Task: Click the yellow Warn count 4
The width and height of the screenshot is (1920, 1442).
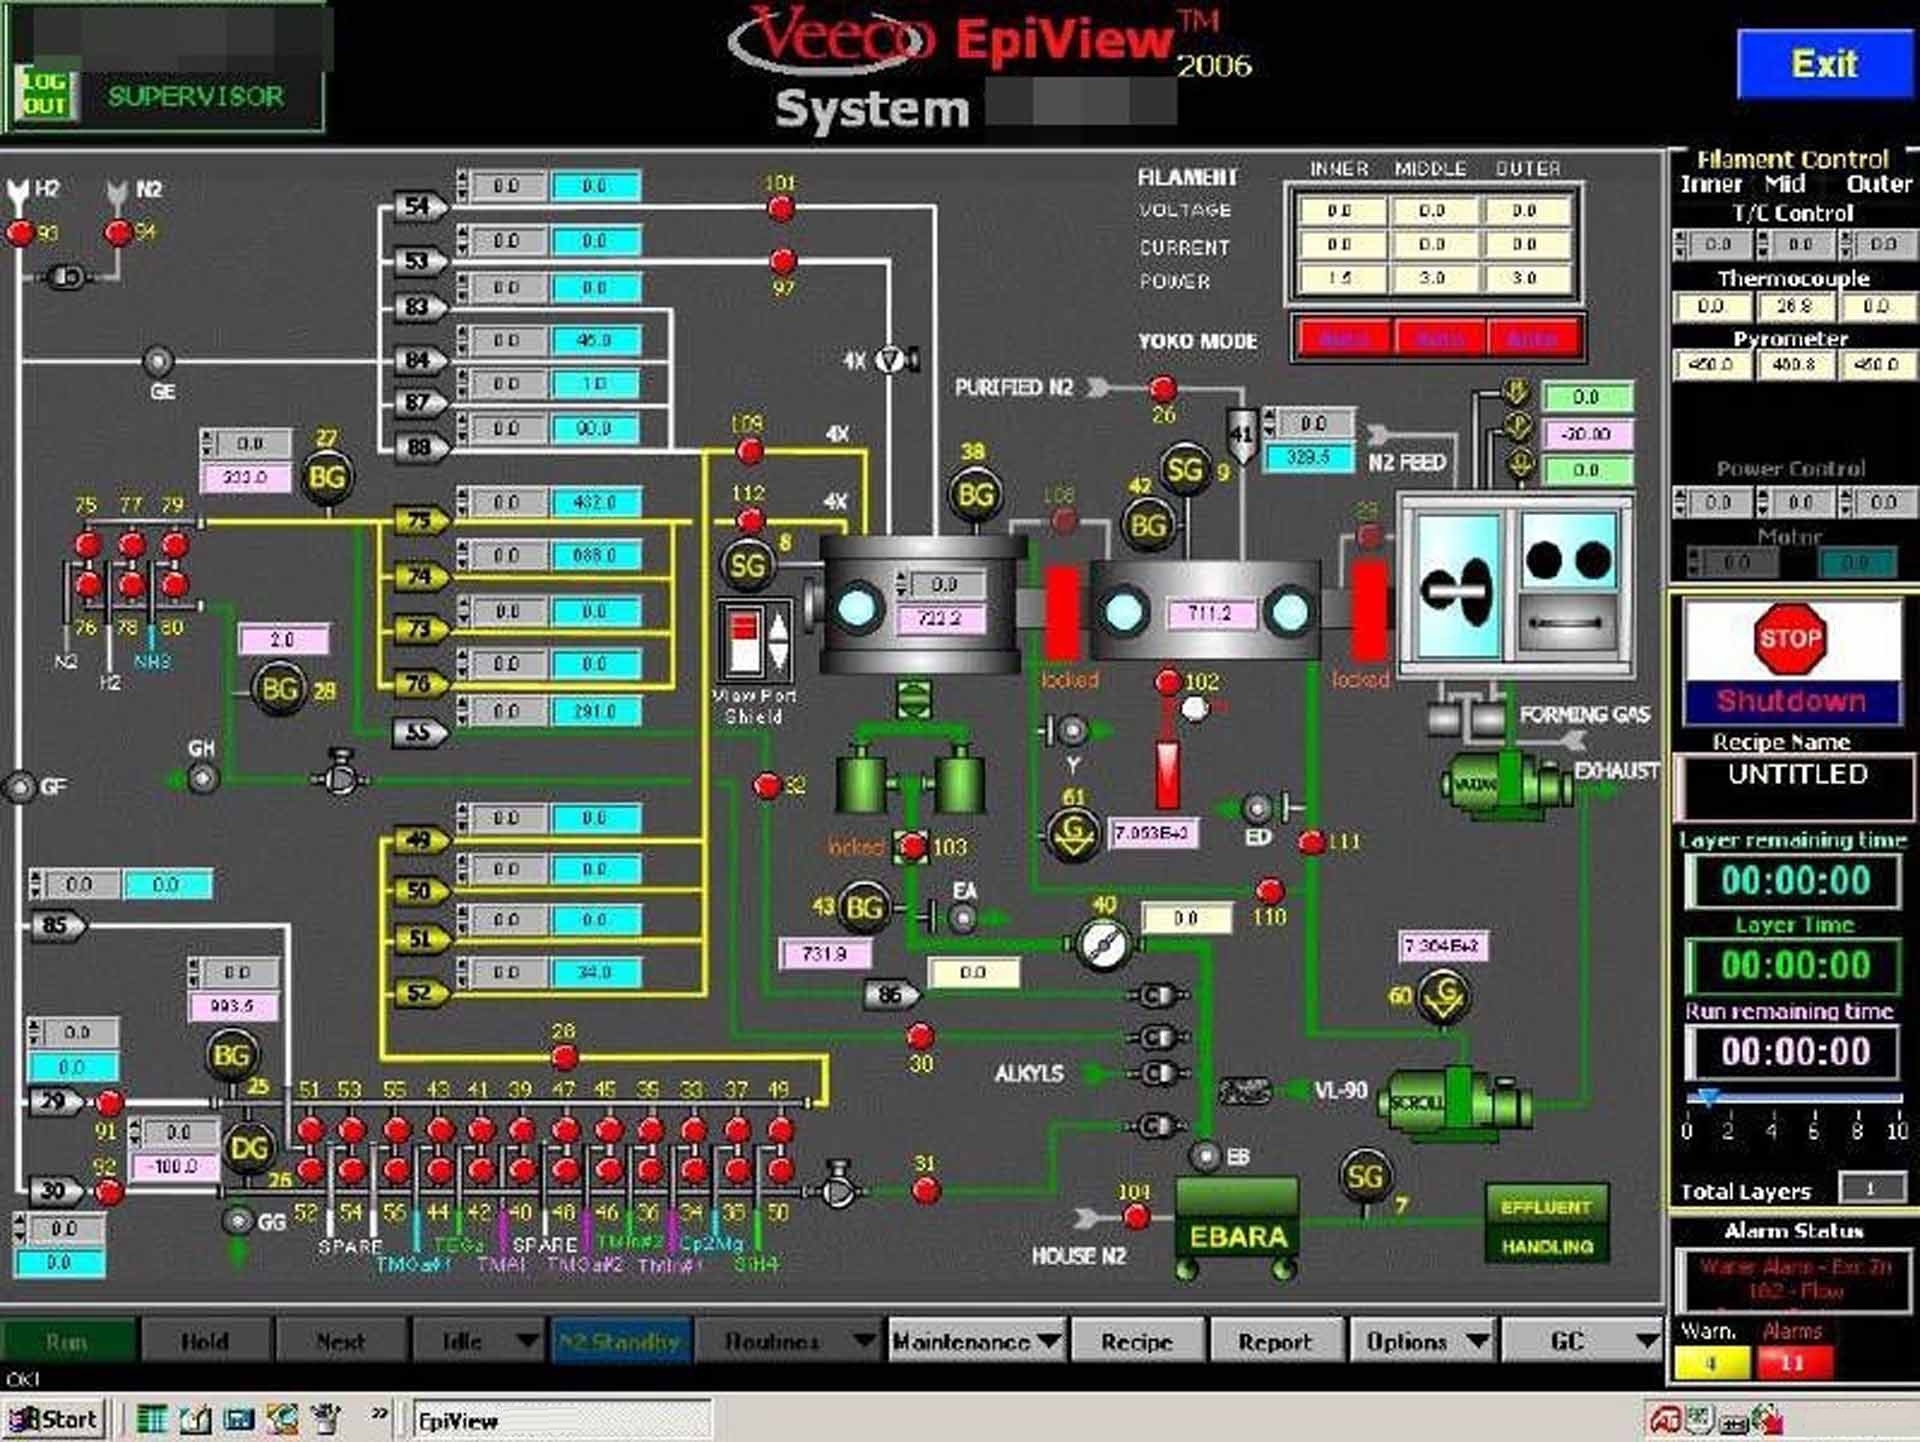Action: click(1711, 1362)
